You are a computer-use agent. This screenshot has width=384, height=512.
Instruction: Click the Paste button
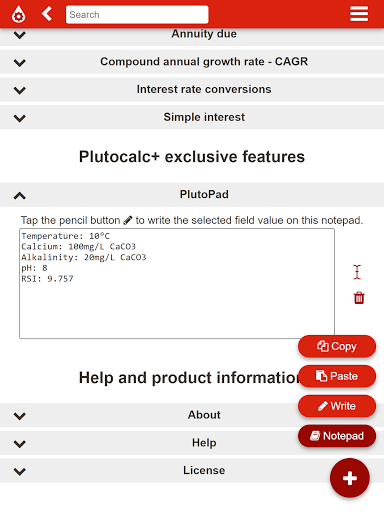337,376
